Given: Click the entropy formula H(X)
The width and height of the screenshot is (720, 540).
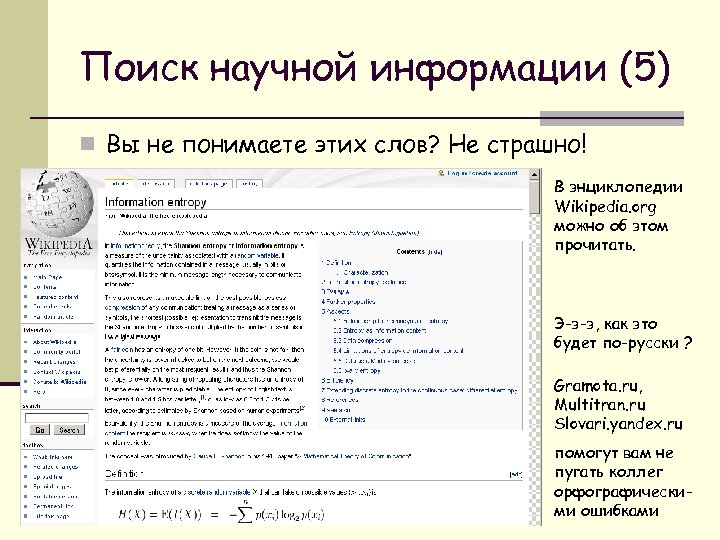Looking at the screenshot, I should coord(221,514).
